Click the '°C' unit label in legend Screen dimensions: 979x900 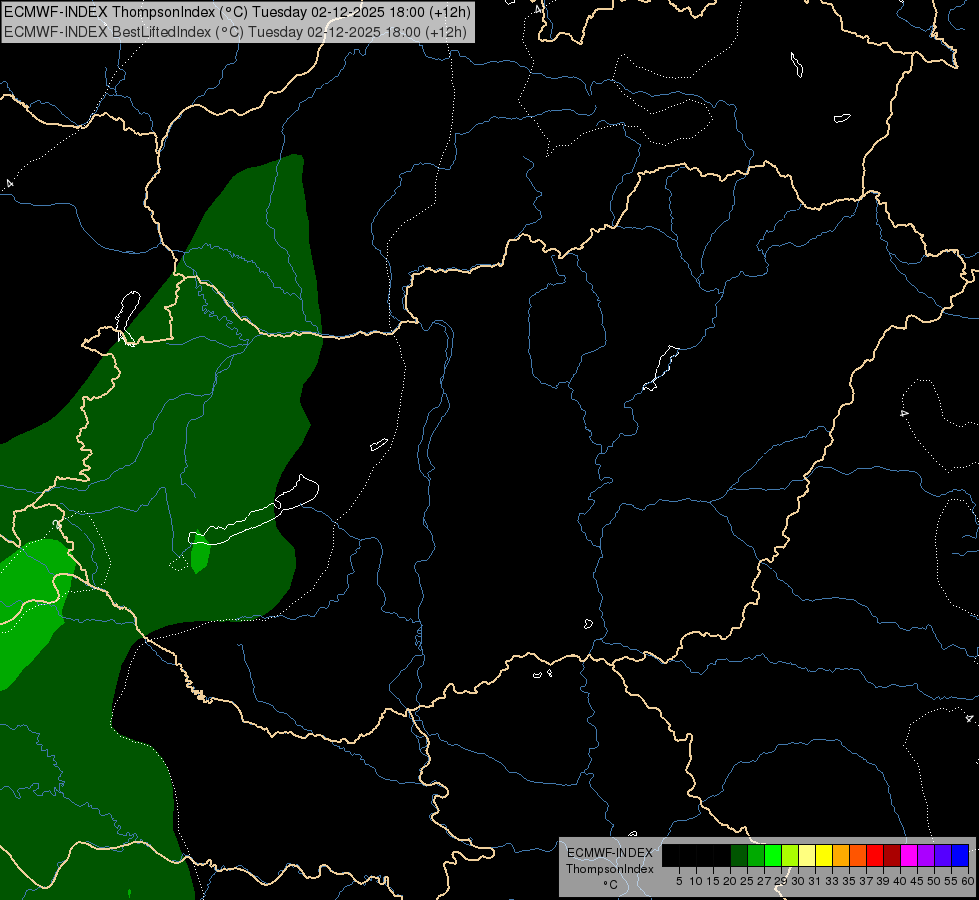click(611, 884)
